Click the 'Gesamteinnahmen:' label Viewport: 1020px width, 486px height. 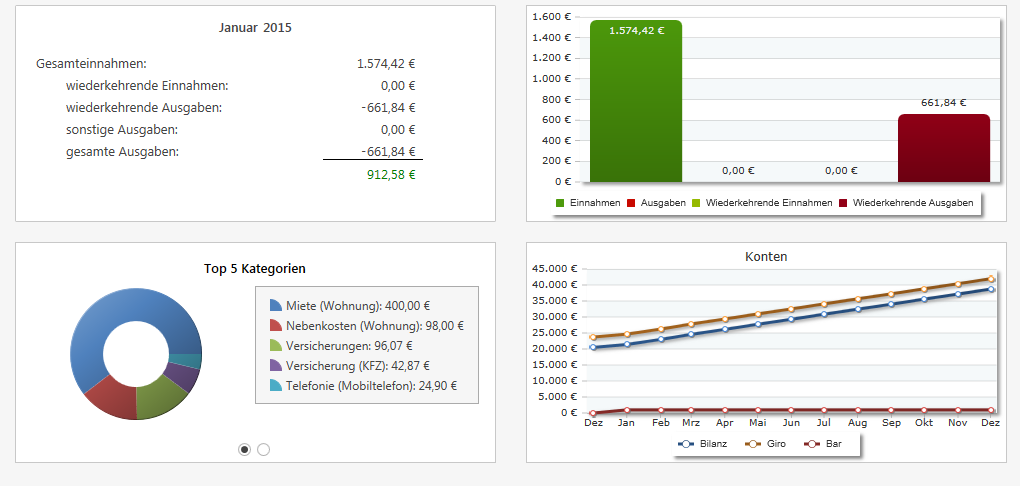[x=92, y=64]
